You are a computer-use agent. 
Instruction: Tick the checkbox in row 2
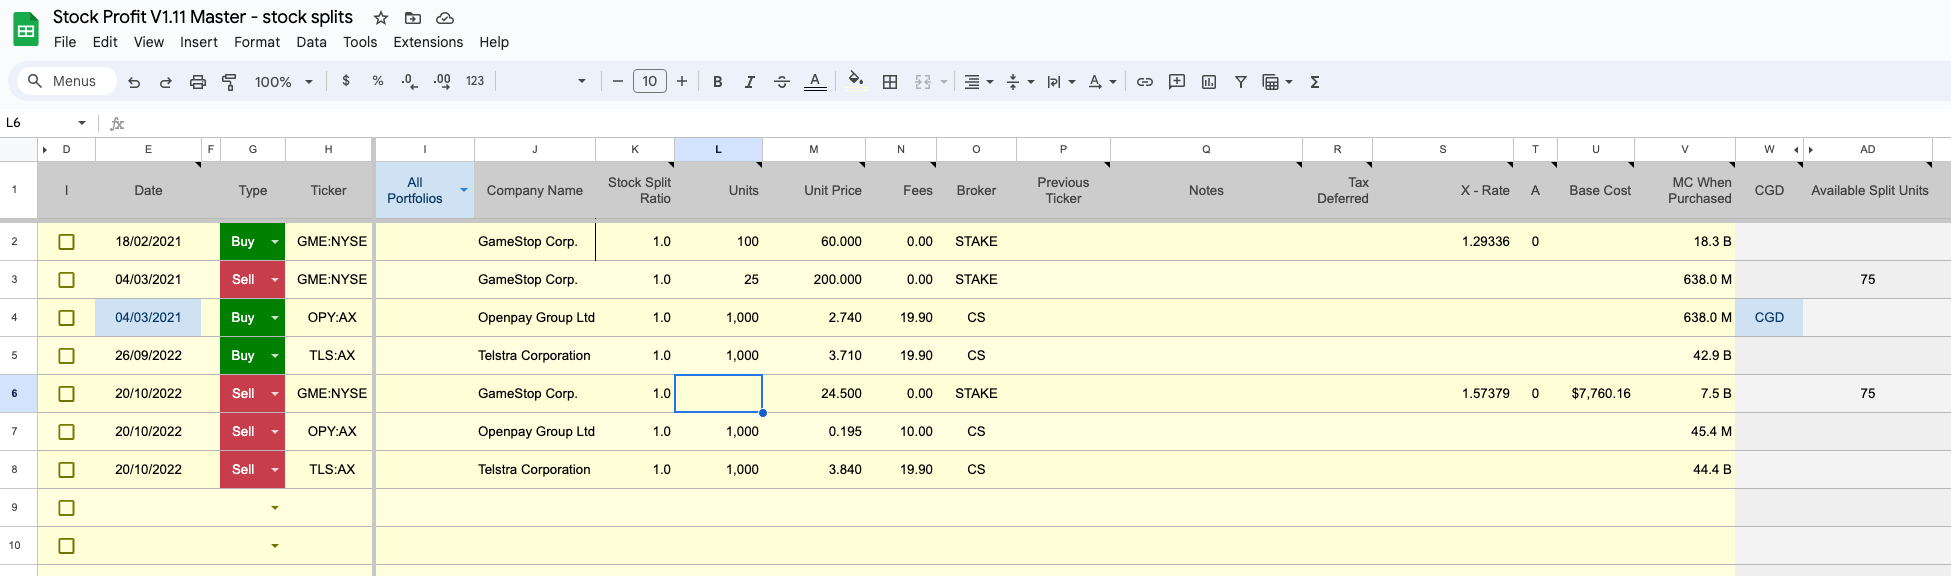pos(67,242)
